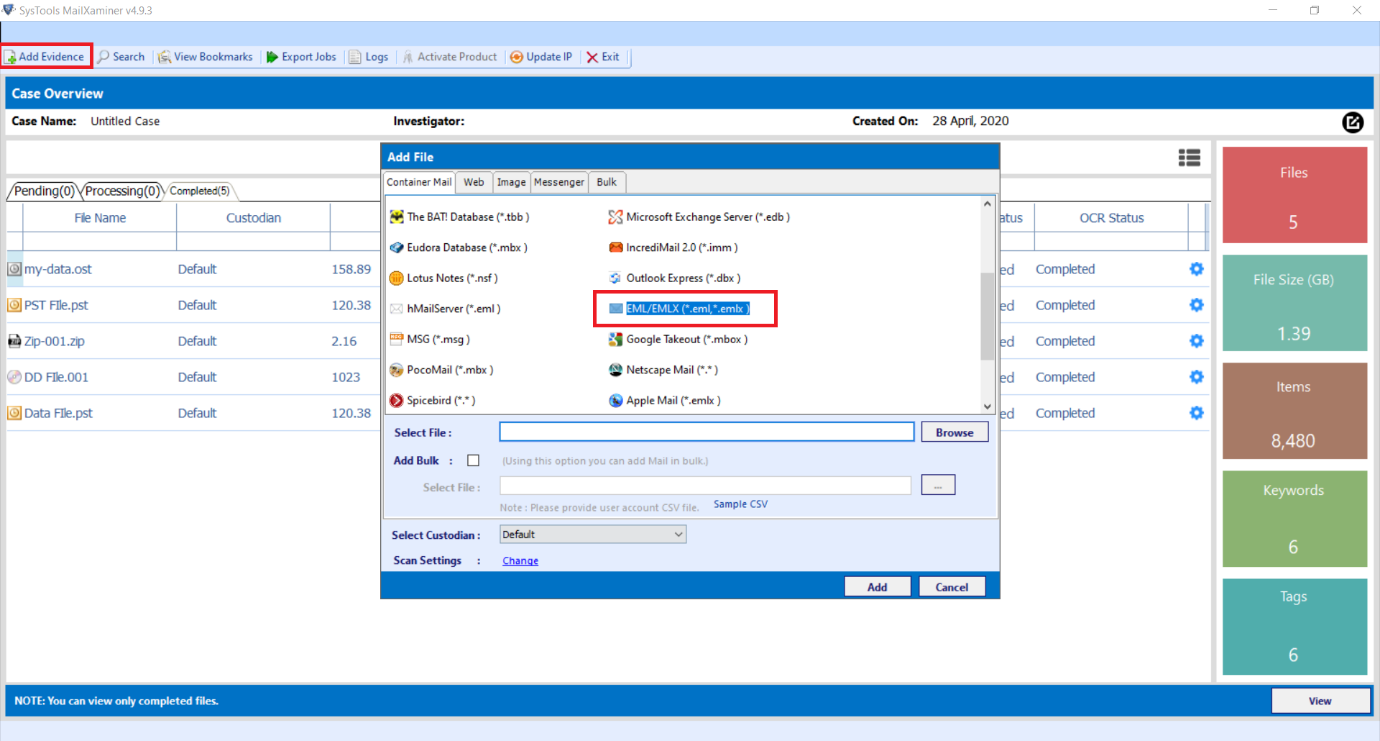Screen dimensions: 1380x741
Task: Select Netscape Mail (*.*) type
Action: point(663,370)
